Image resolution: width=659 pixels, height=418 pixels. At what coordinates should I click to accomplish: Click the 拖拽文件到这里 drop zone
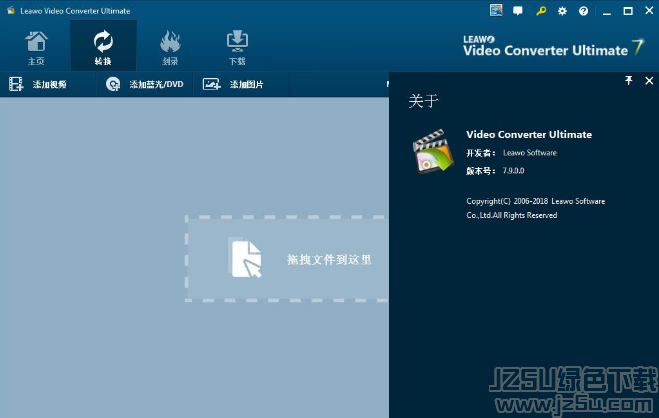287,258
